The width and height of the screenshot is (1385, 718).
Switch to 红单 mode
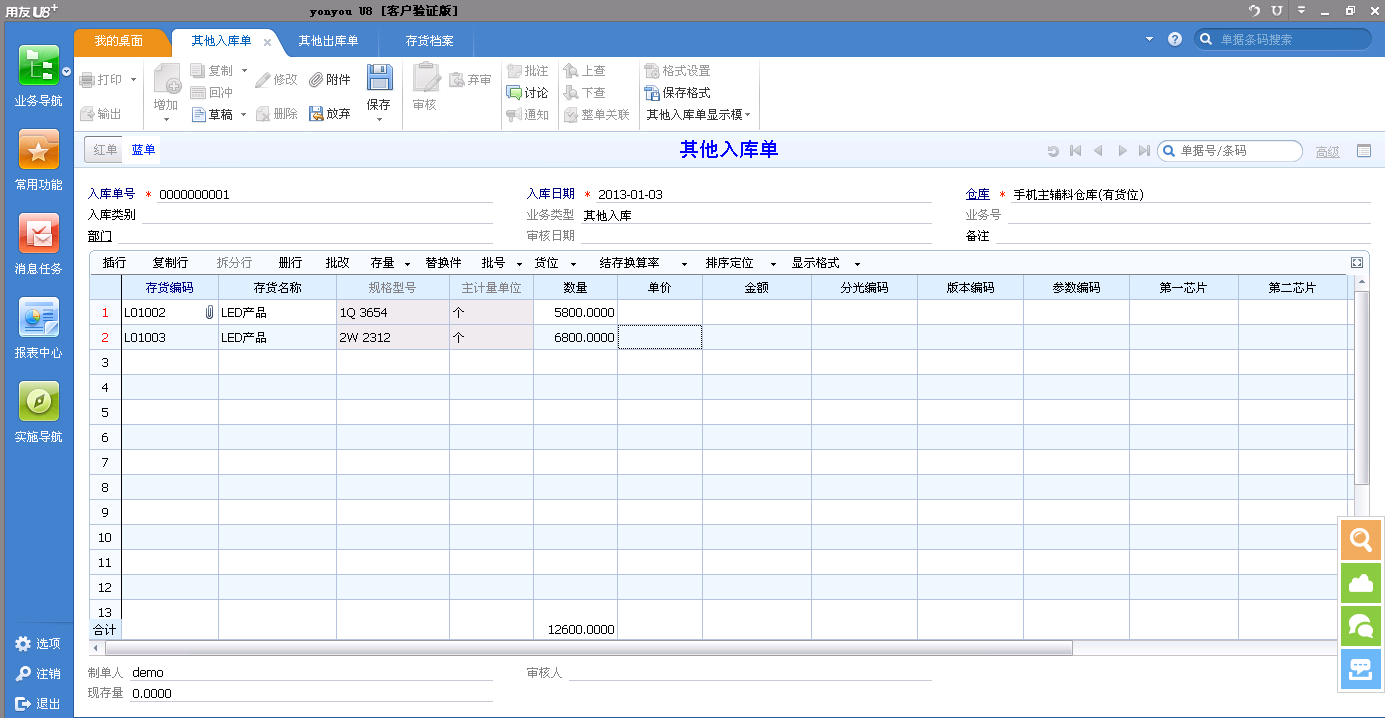(107, 149)
